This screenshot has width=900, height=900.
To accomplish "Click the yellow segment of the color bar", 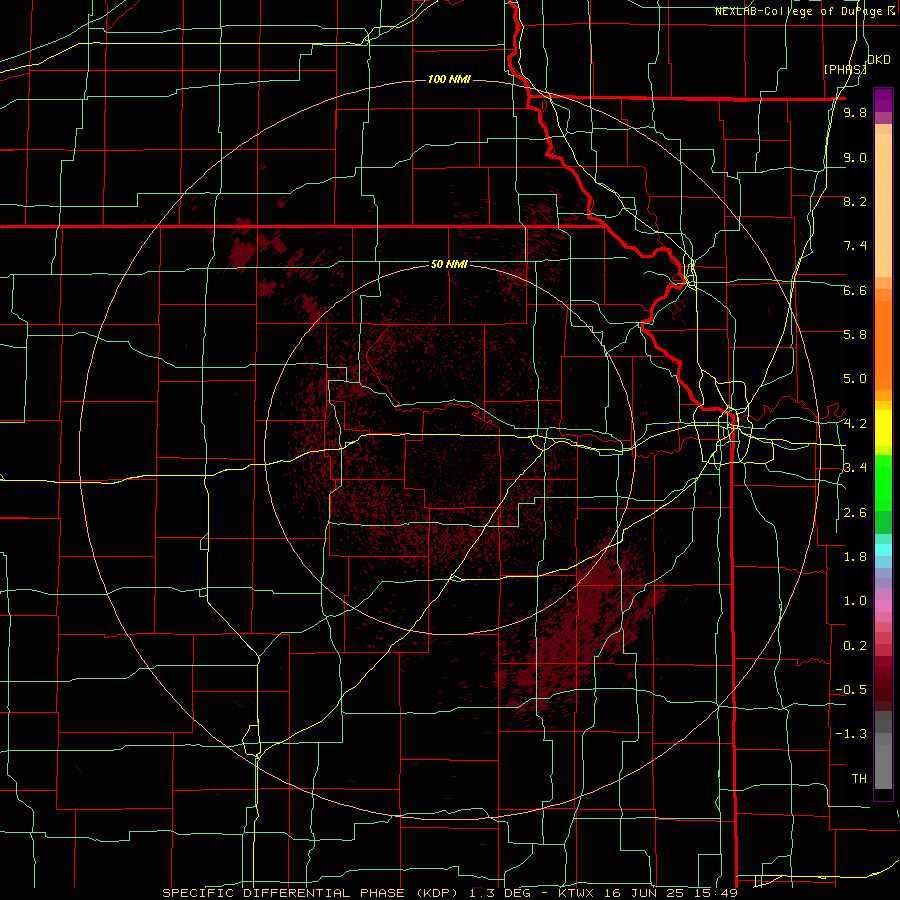I will coord(883,428).
